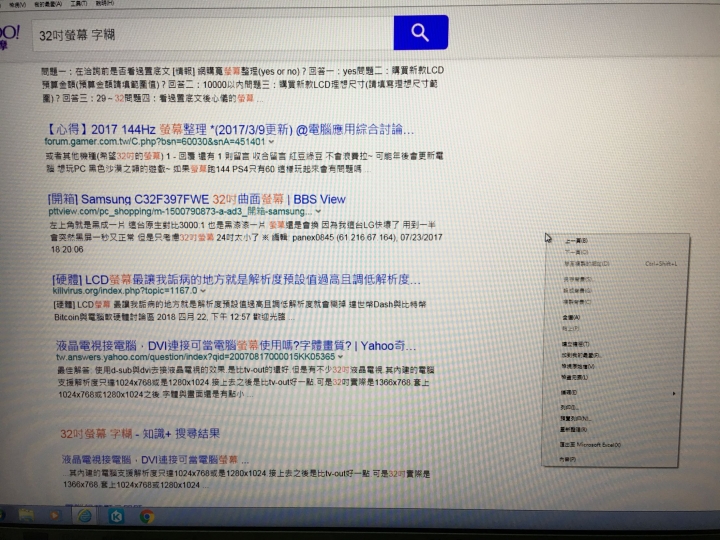Choose 加到我的最愛(F) in the context menu
This screenshot has width=720, height=540.
580,355
